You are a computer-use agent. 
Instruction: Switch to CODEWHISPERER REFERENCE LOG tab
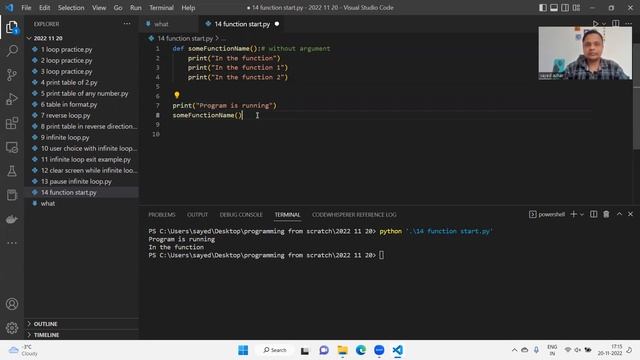354,215
